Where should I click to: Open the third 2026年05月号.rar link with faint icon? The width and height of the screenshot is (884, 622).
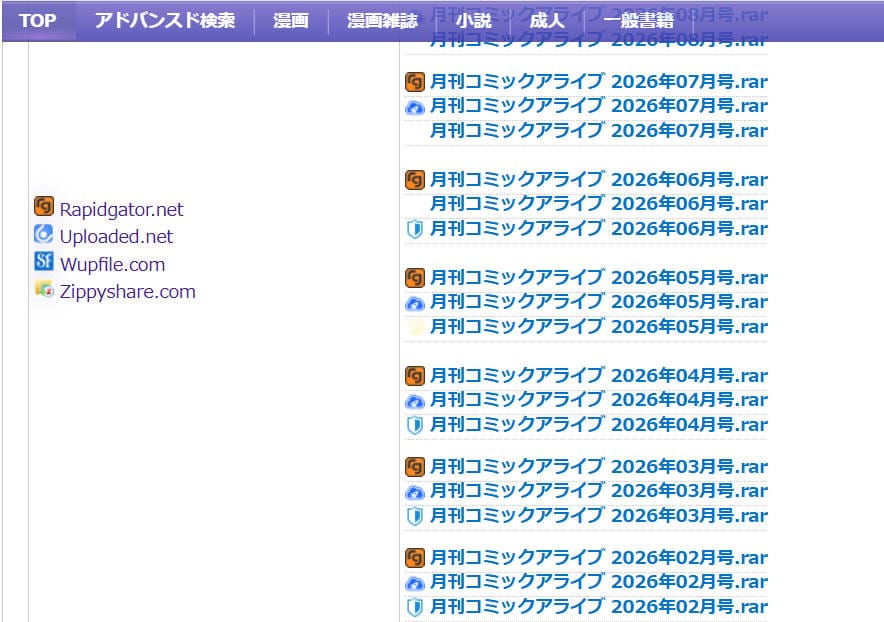pyautogui.click(x=599, y=327)
